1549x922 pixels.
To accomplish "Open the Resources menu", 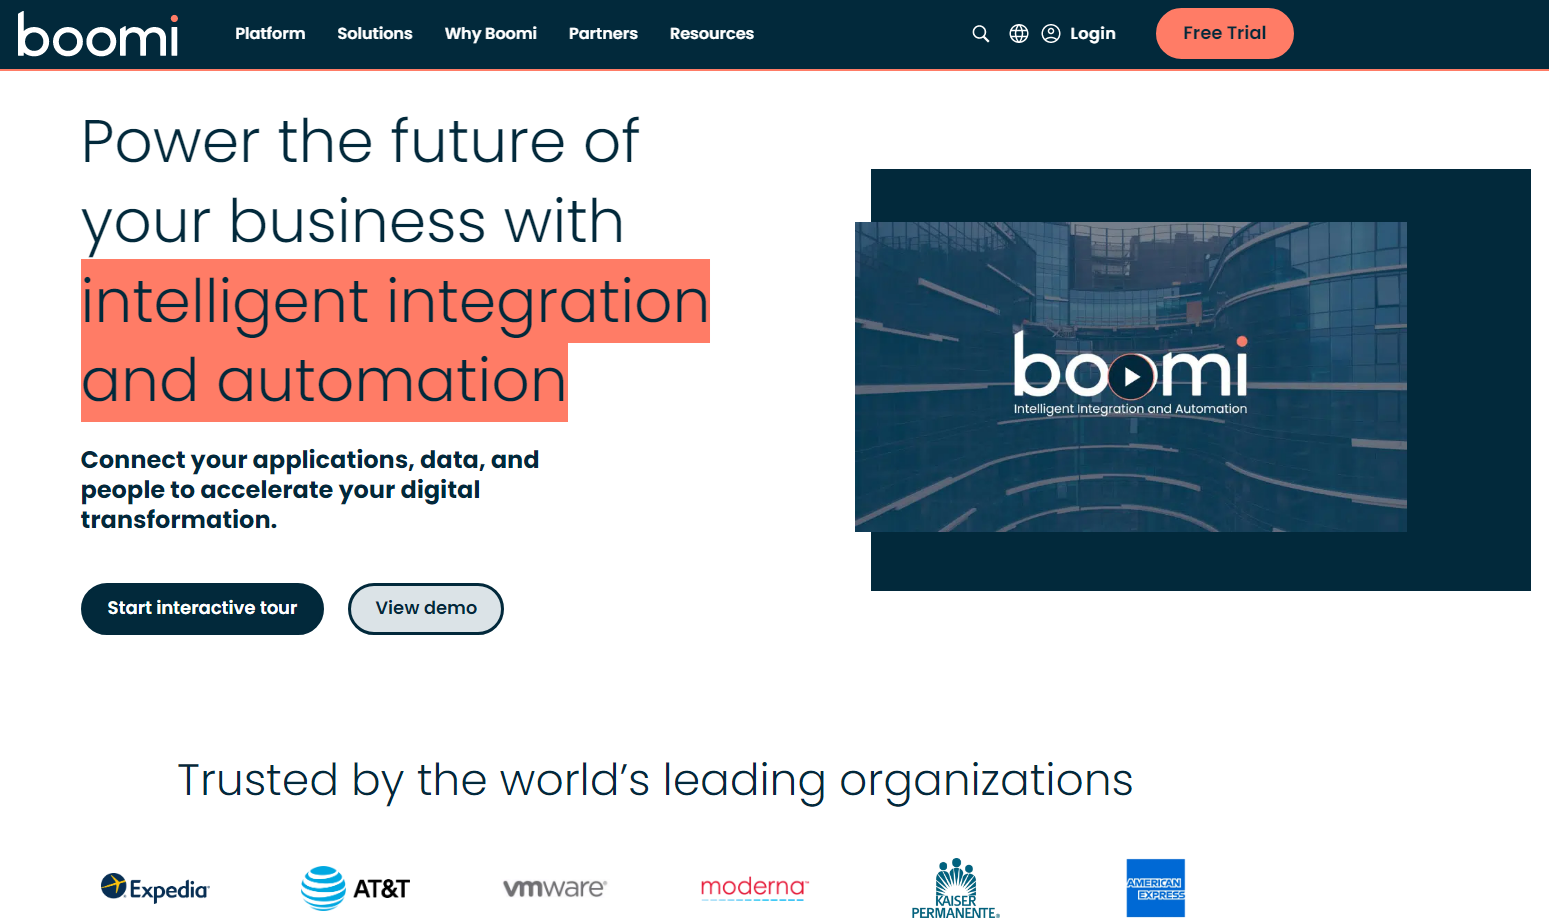I will (x=712, y=34).
